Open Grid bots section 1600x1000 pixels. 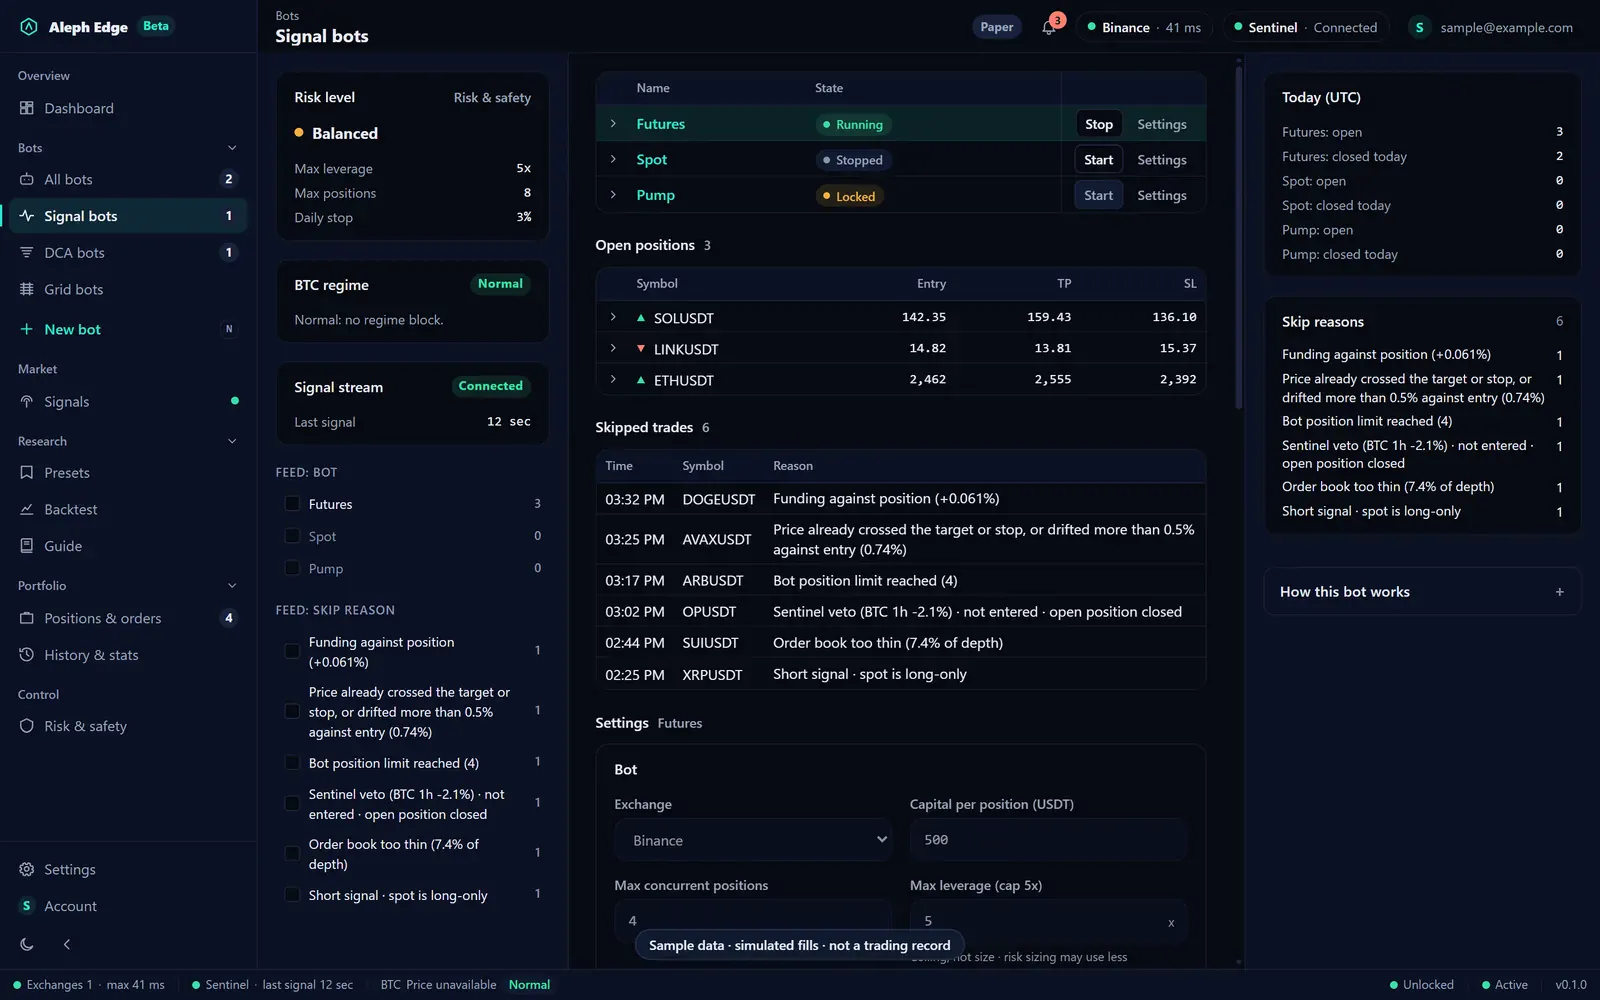[x=128, y=290]
